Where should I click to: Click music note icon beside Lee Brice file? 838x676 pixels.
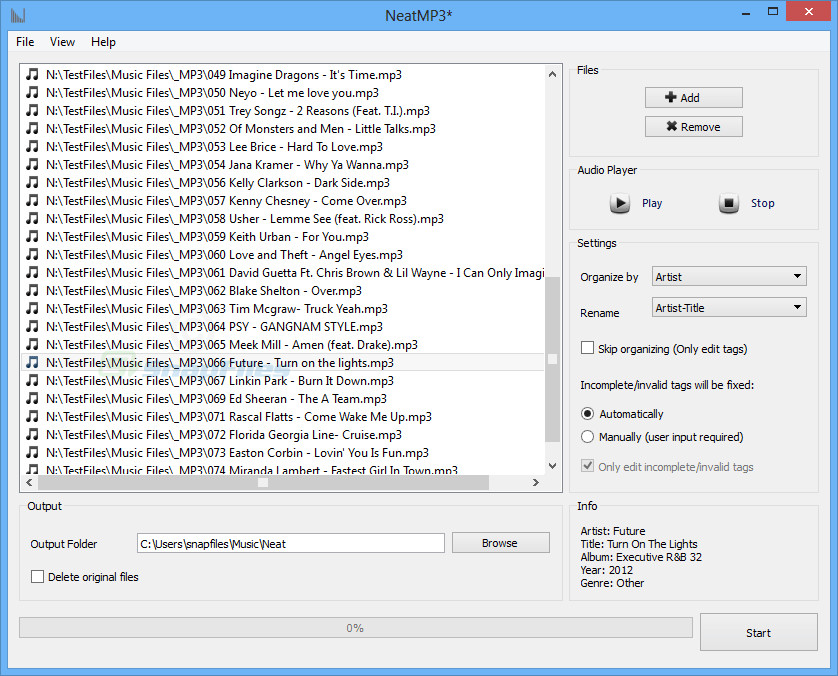click(x=33, y=146)
